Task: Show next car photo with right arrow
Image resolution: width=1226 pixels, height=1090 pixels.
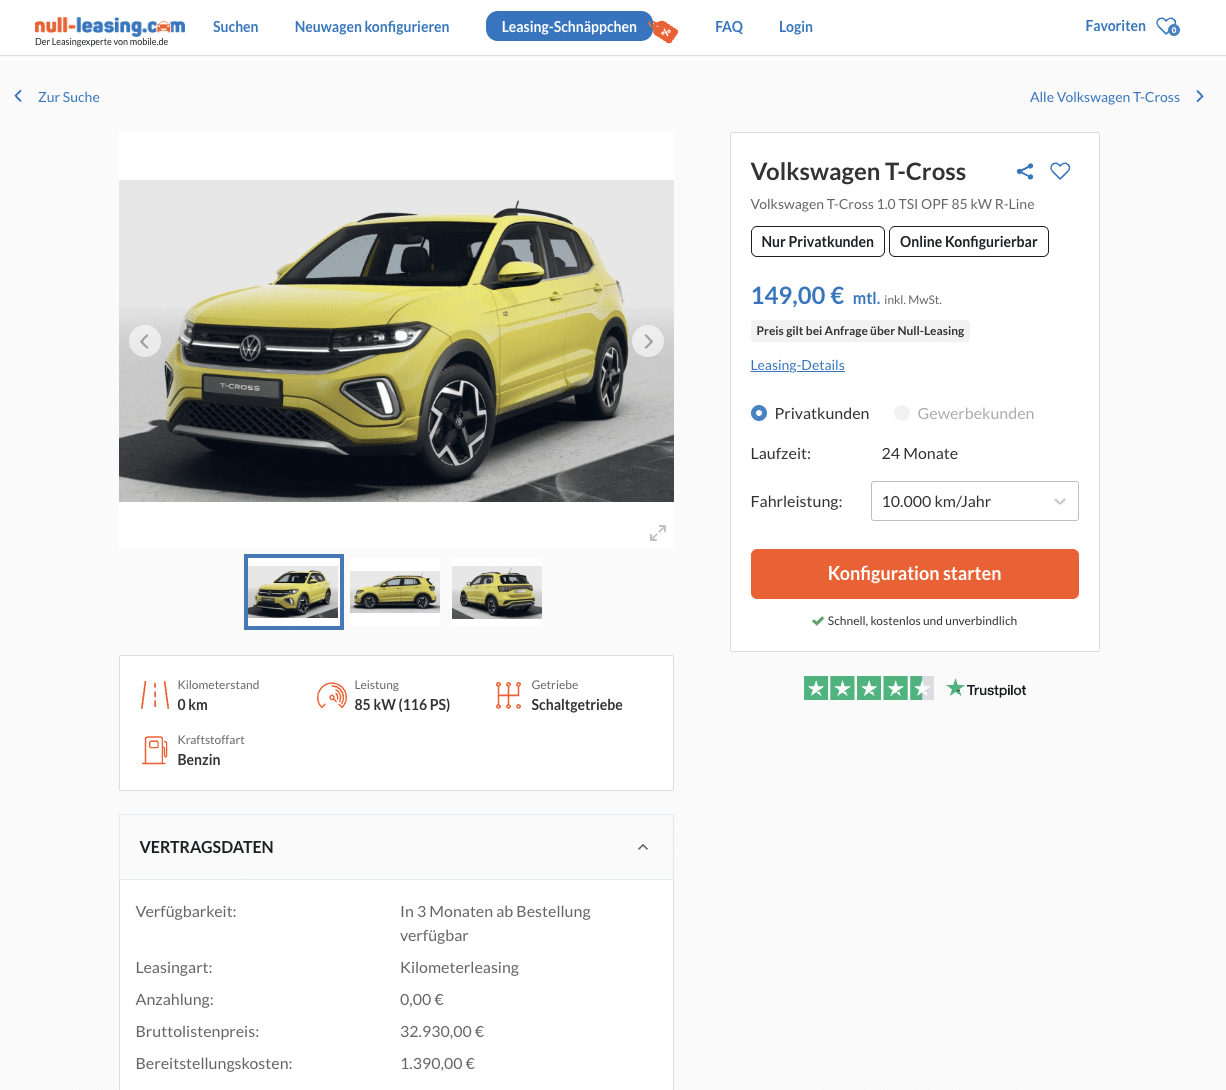Action: pyautogui.click(x=648, y=341)
